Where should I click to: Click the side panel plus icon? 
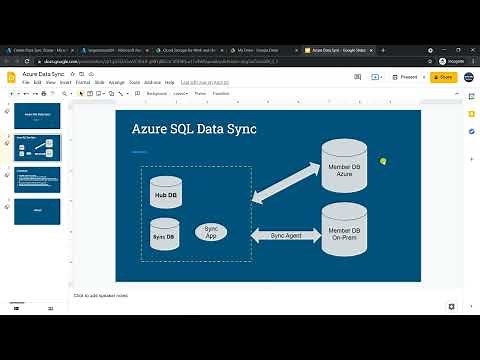pos(472,159)
